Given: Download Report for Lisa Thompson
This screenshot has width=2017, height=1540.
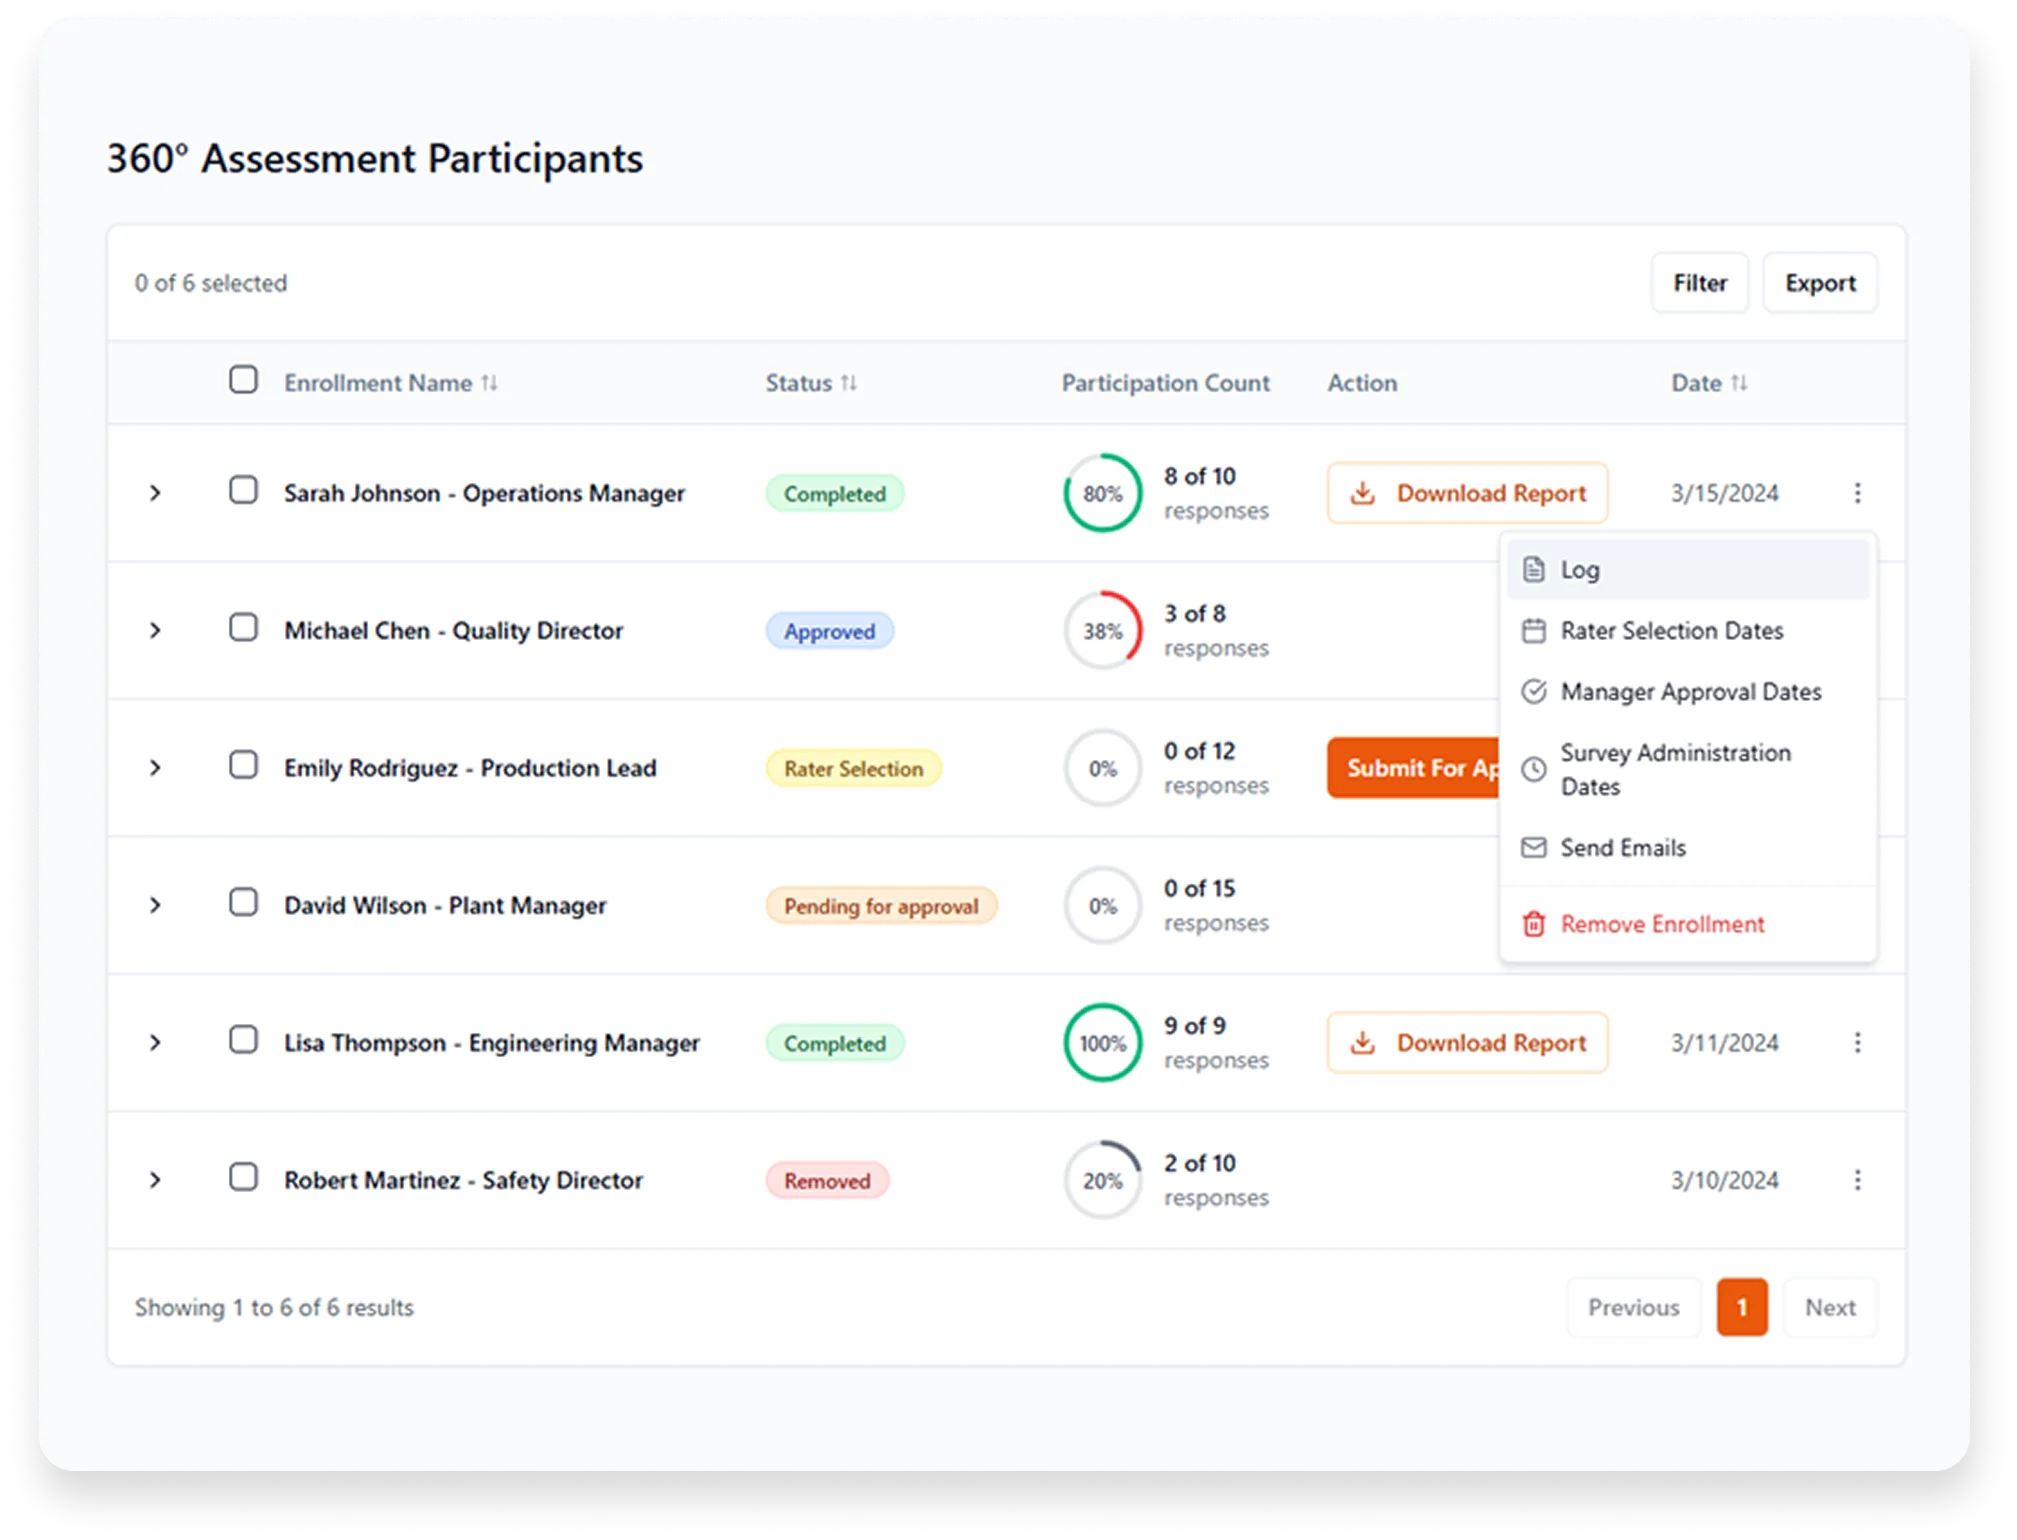Looking at the screenshot, I should [1467, 1043].
